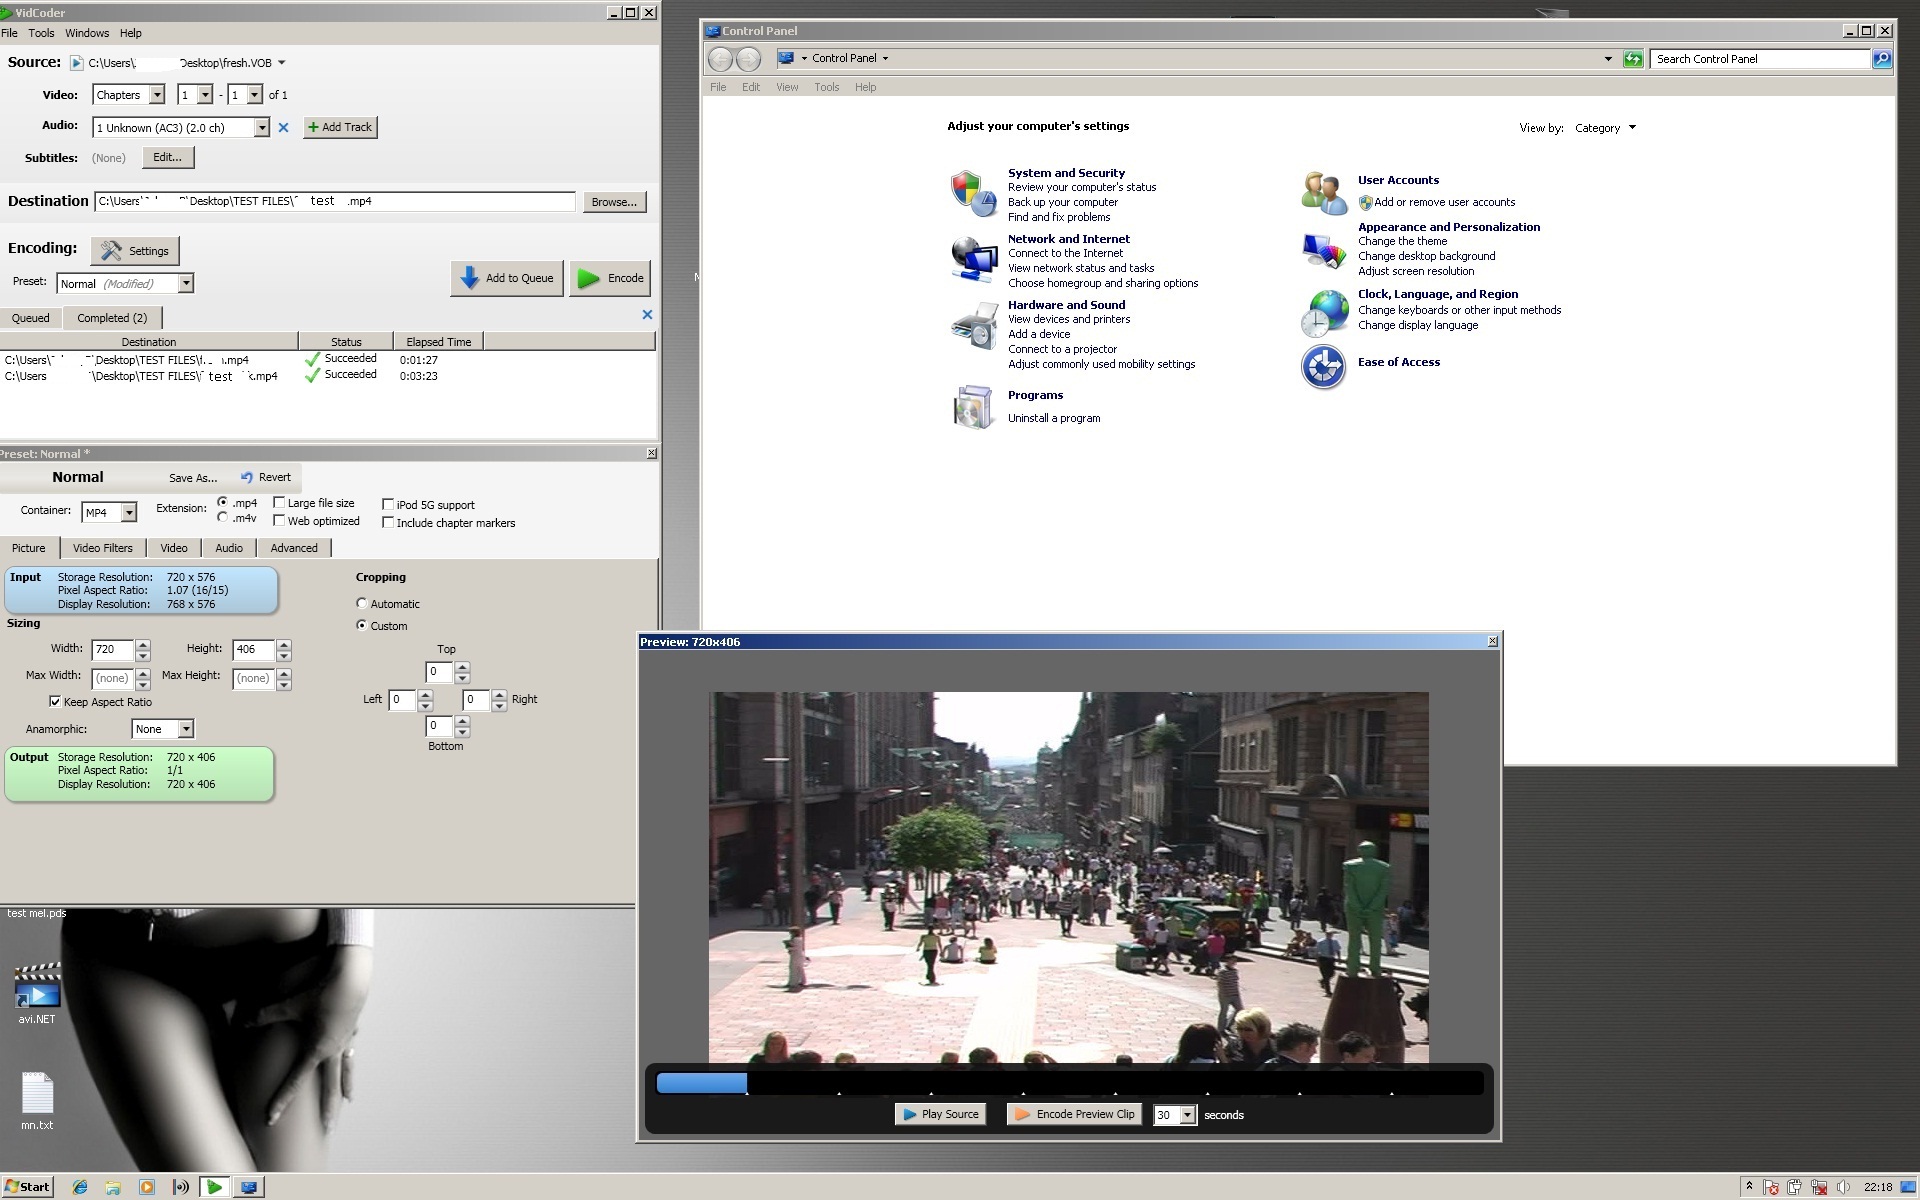Viewport: 1920px width, 1200px height.
Task: Open Appearance and Personalization monitor icon
Action: tap(1324, 250)
